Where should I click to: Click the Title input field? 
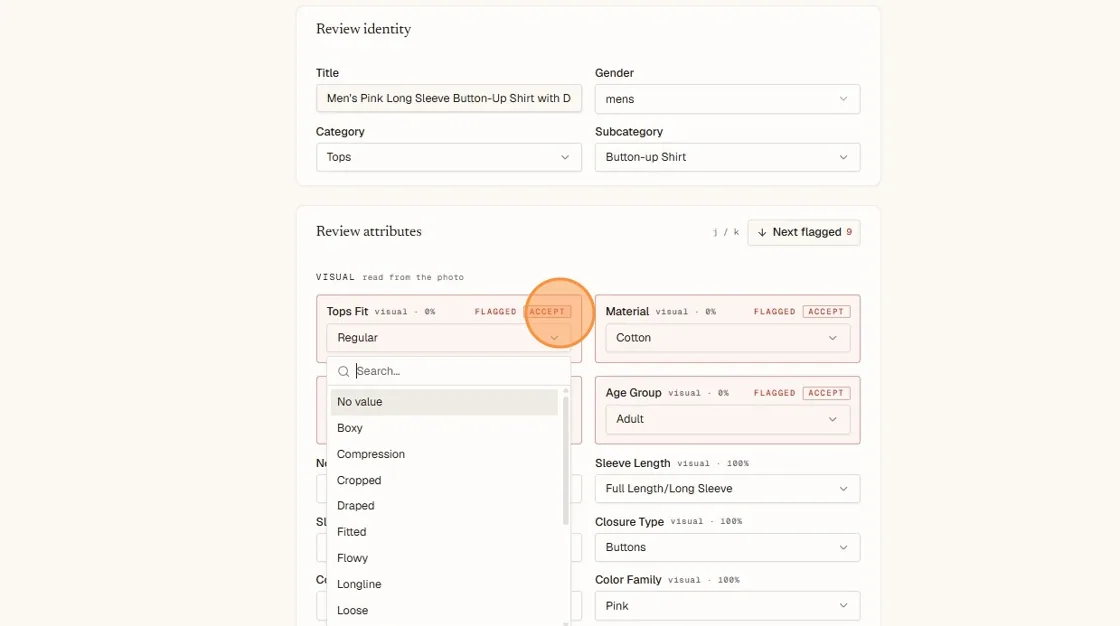point(449,99)
